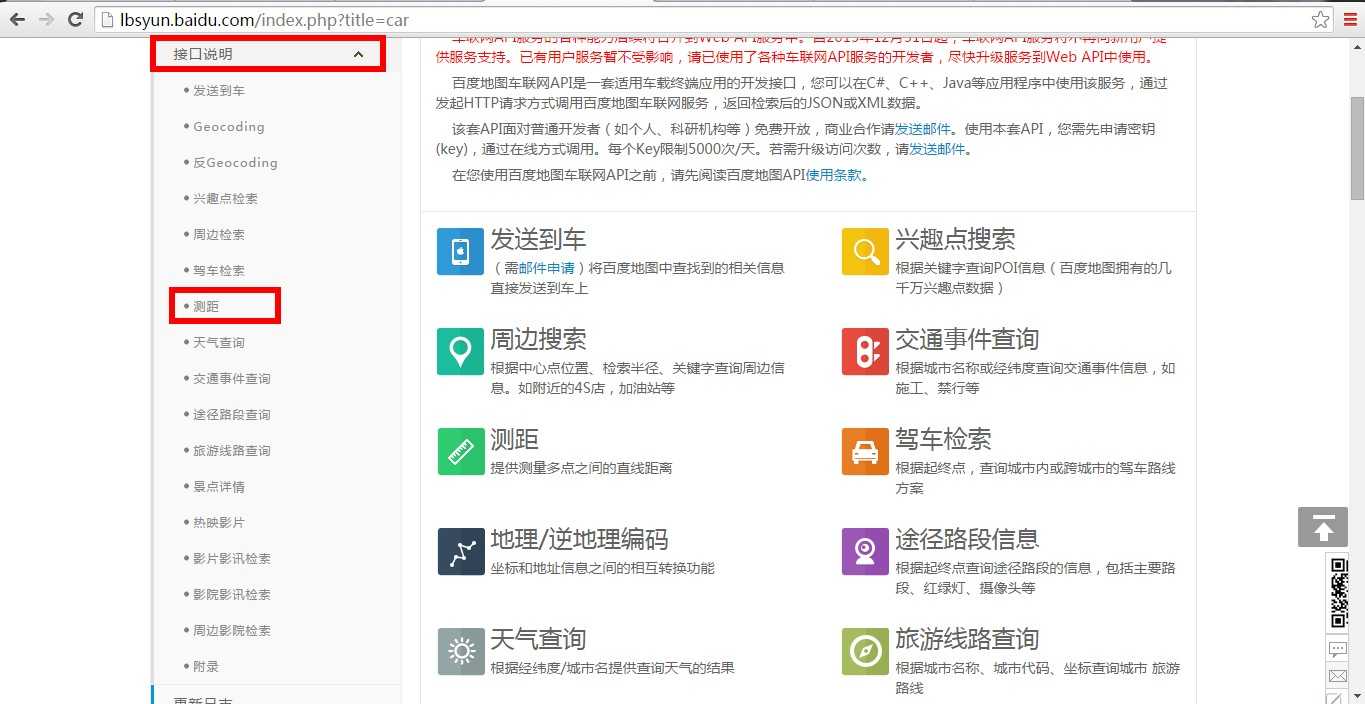Open the 途径路段信息 feature heading

click(967, 540)
